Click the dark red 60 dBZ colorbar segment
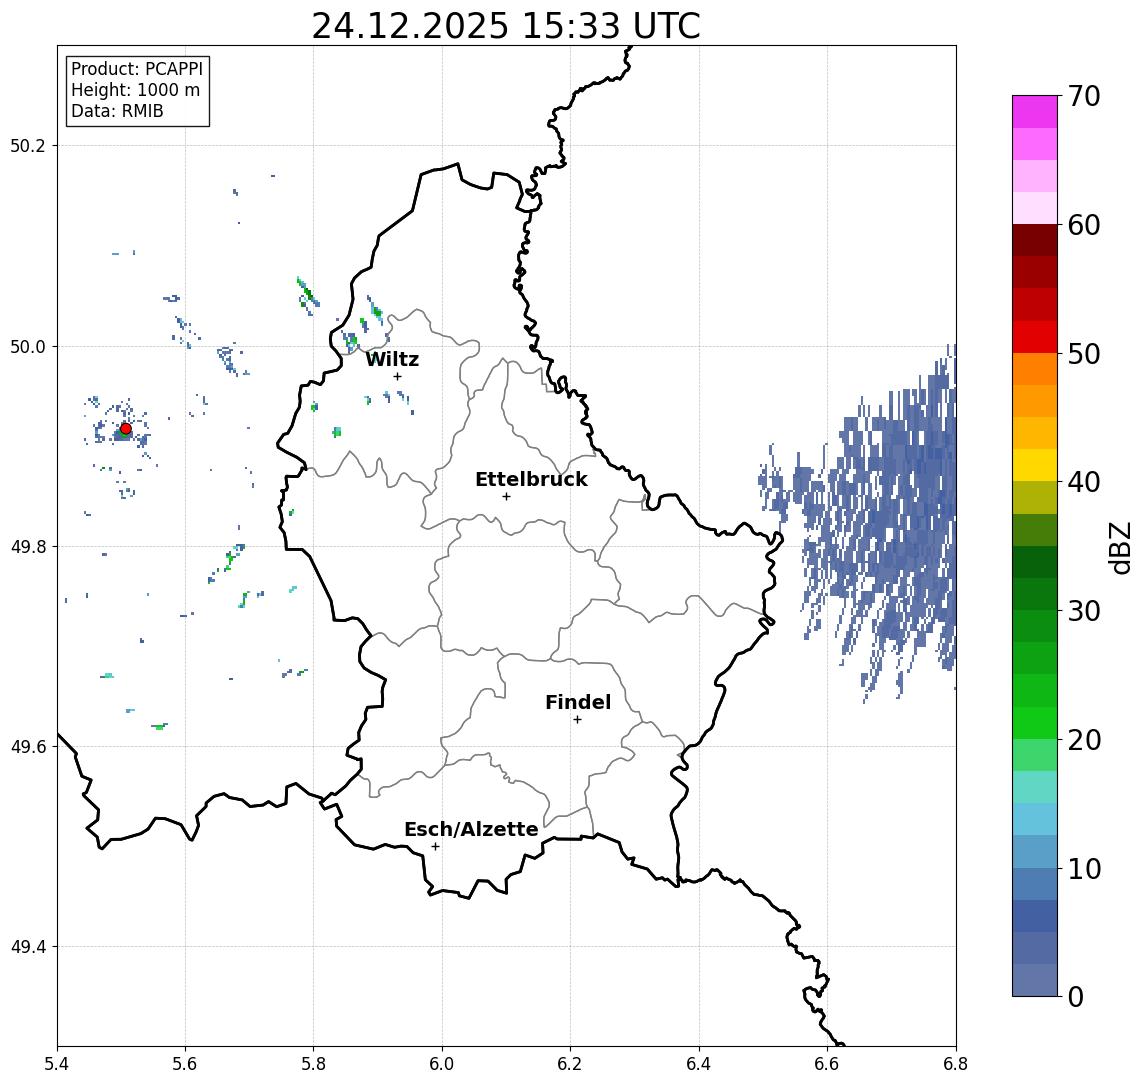This screenshot has width=1145, height=1084. pyautogui.click(x=1035, y=240)
